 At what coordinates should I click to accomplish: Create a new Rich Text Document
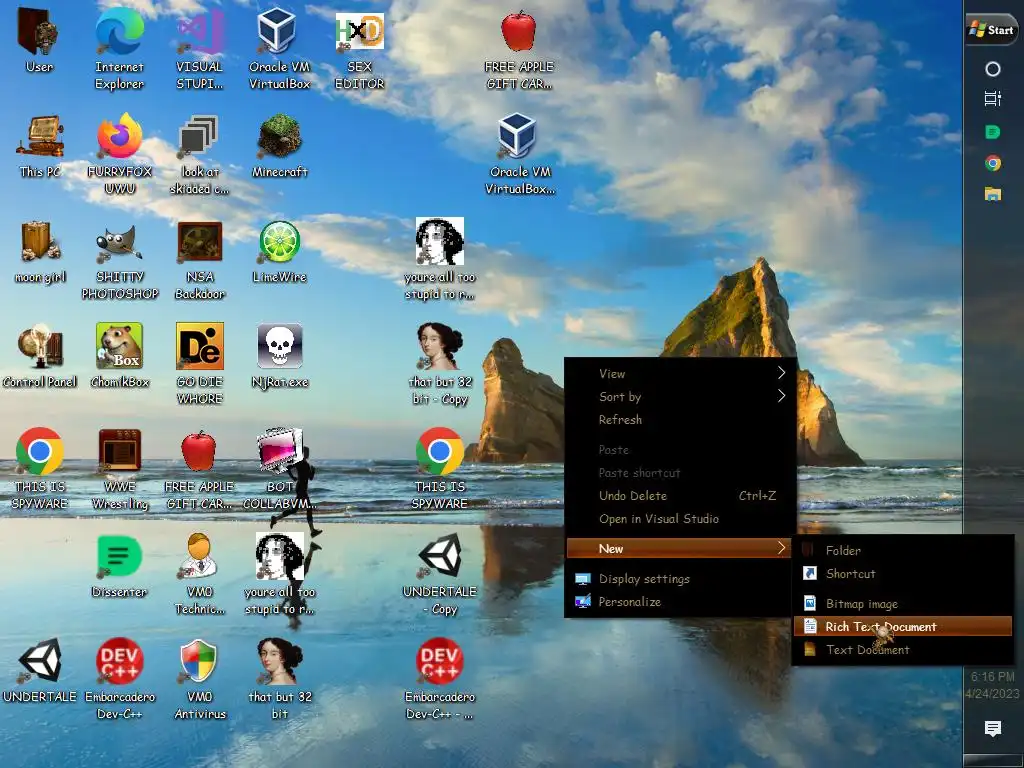tap(903, 626)
